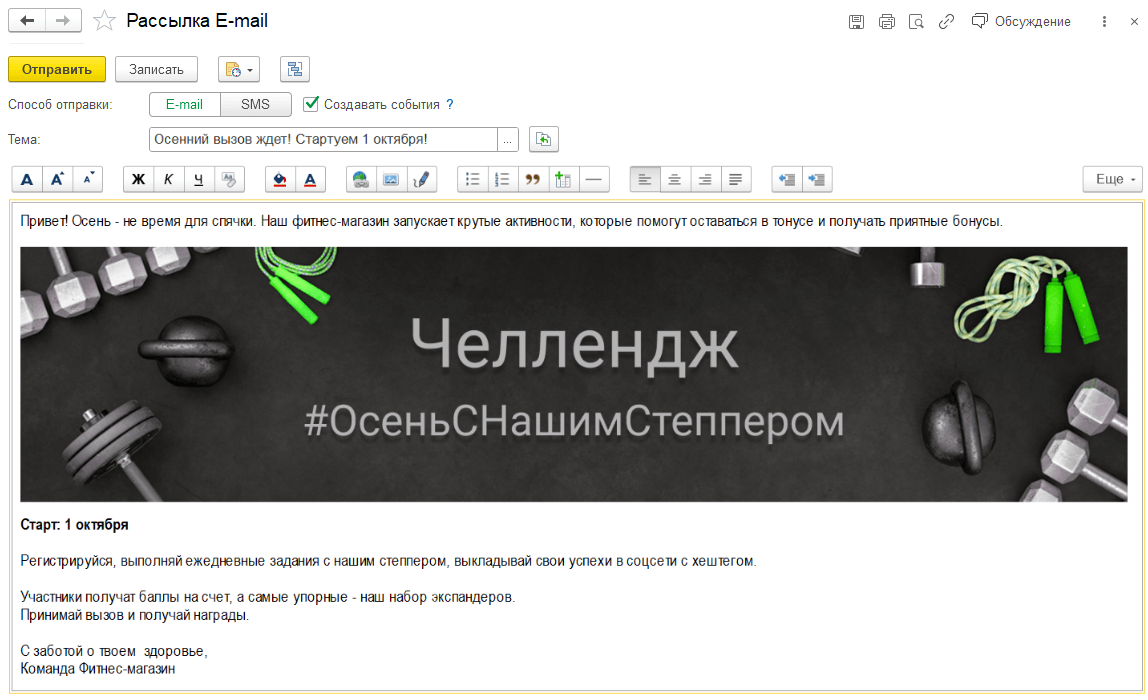Insert a bulleted list
1148x700 pixels.
(x=473, y=180)
